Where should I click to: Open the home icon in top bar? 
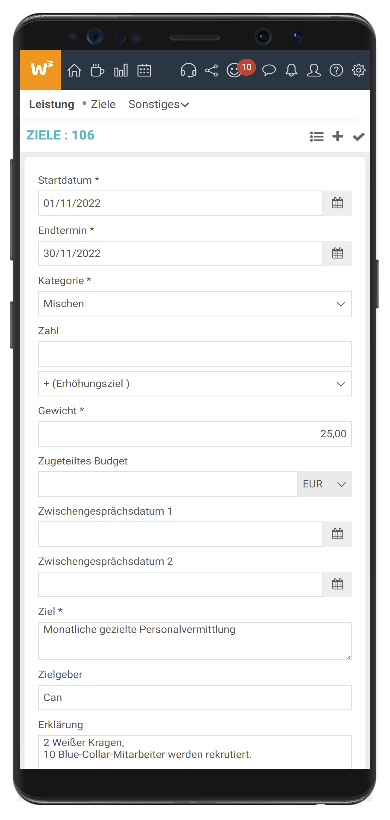click(x=75, y=70)
